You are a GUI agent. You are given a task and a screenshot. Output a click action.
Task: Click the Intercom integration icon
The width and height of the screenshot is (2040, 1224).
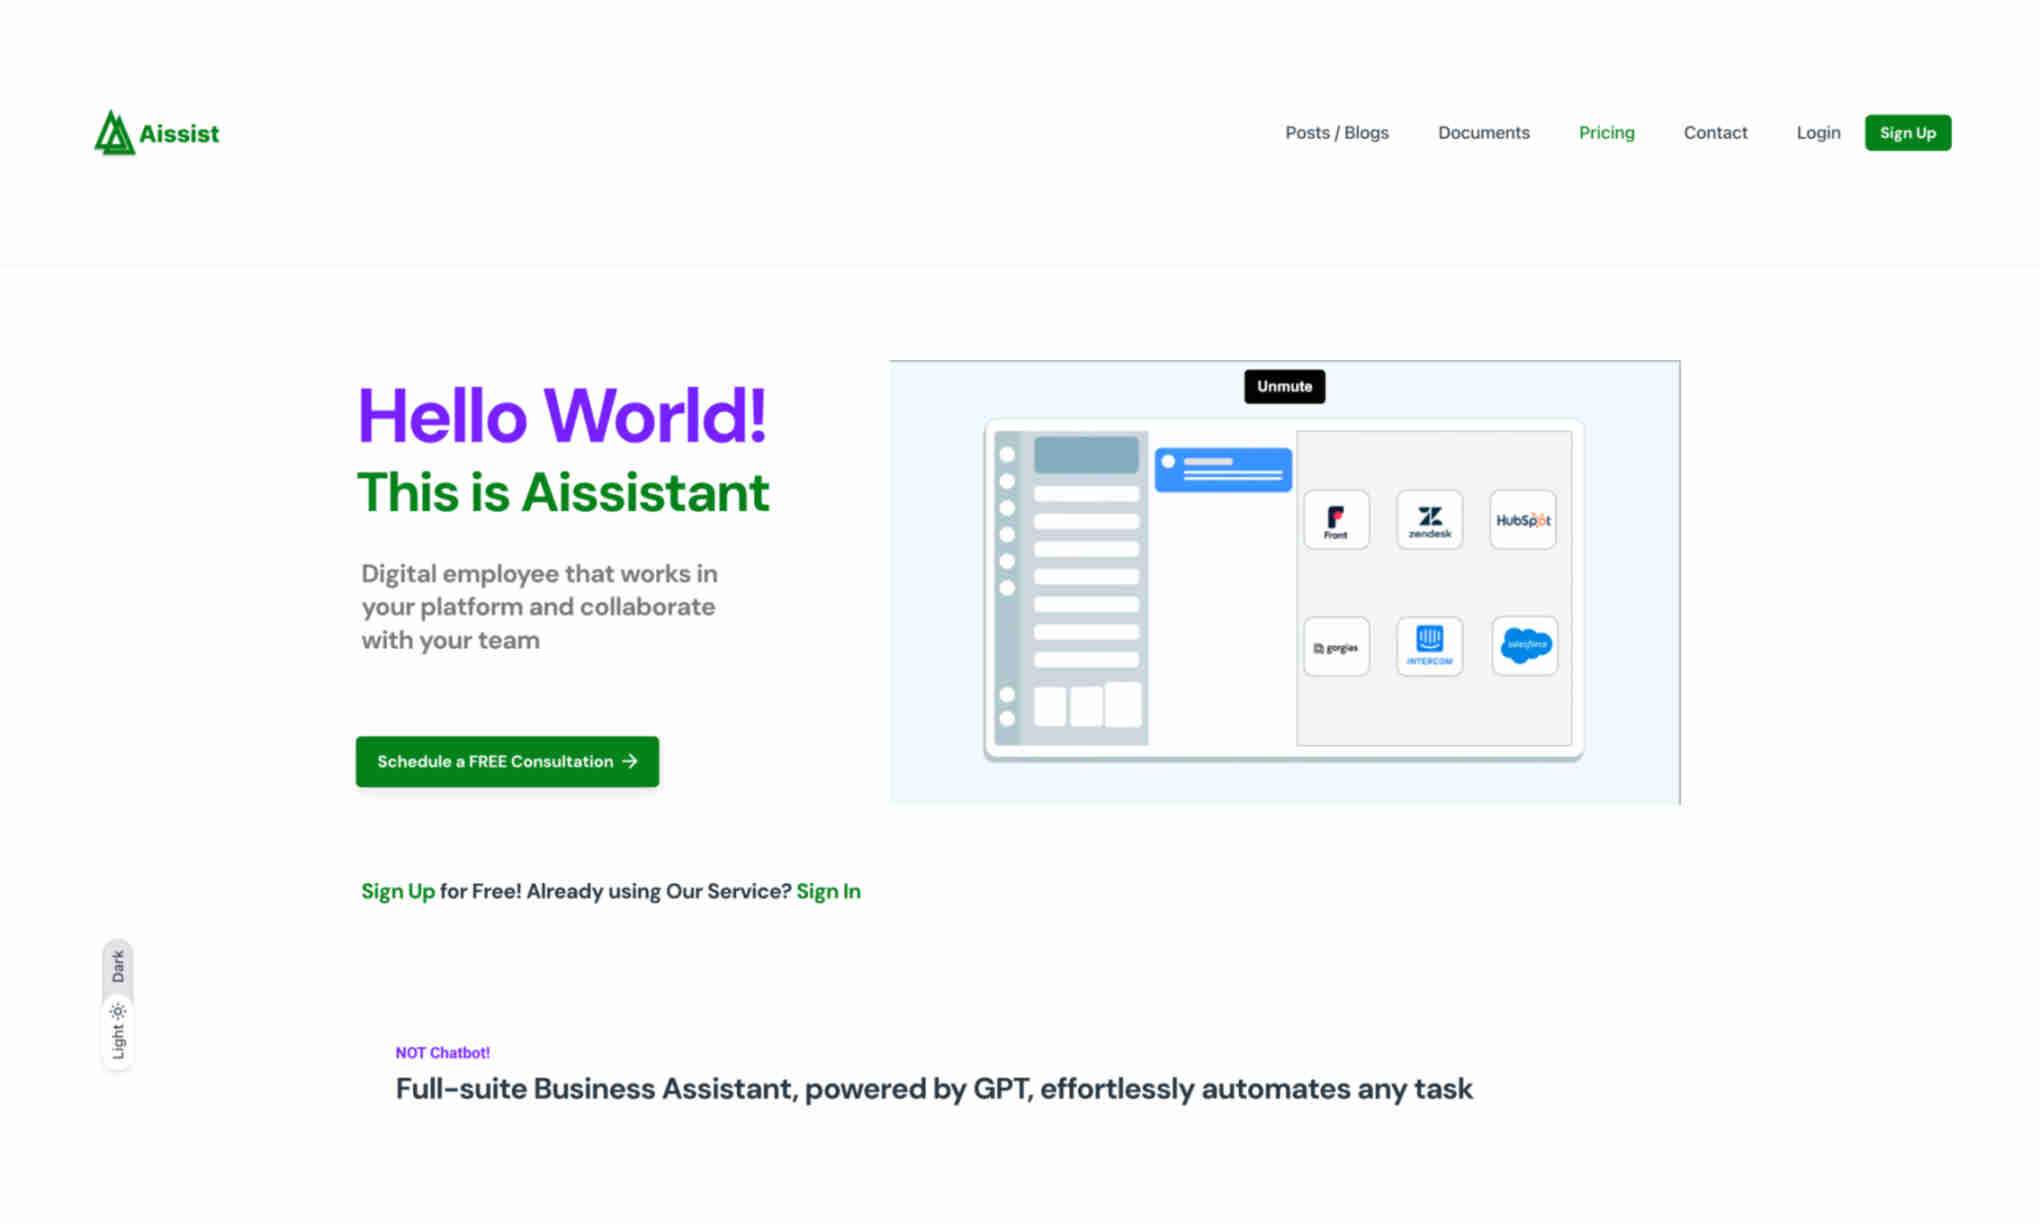coord(1427,646)
